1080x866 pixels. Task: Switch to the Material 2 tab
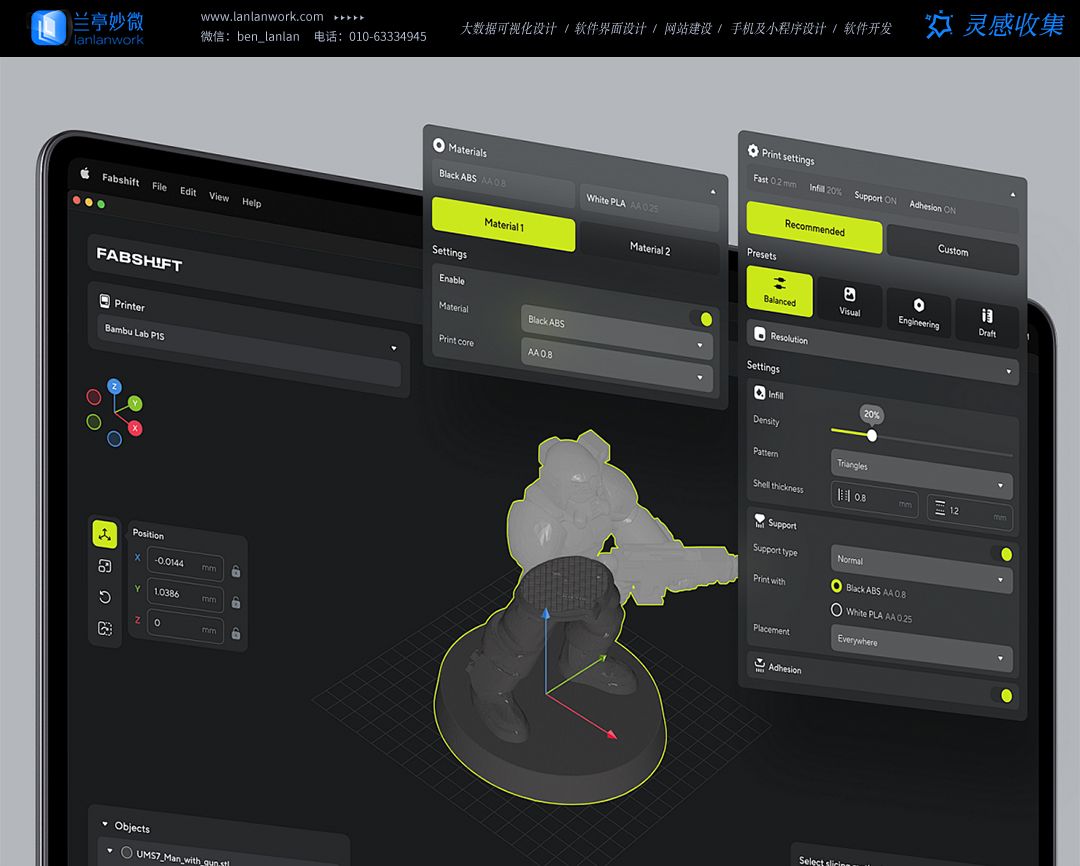650,249
